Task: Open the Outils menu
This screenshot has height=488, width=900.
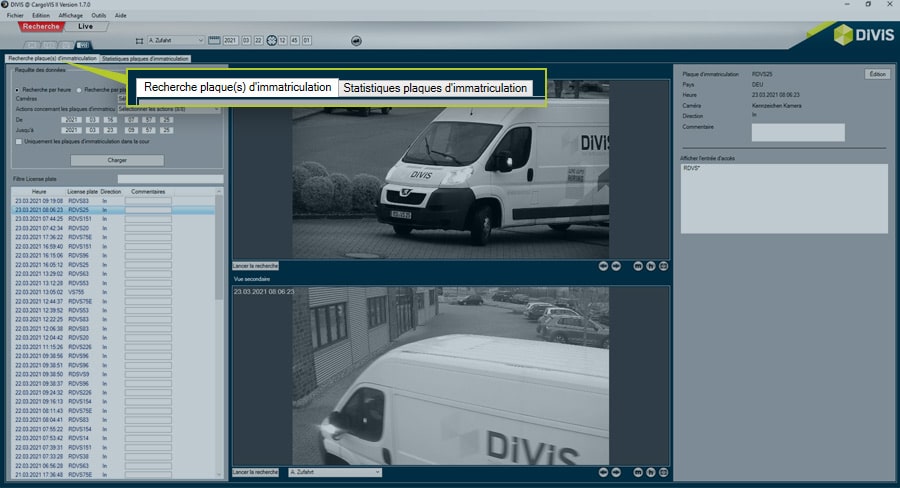Action: pos(99,16)
